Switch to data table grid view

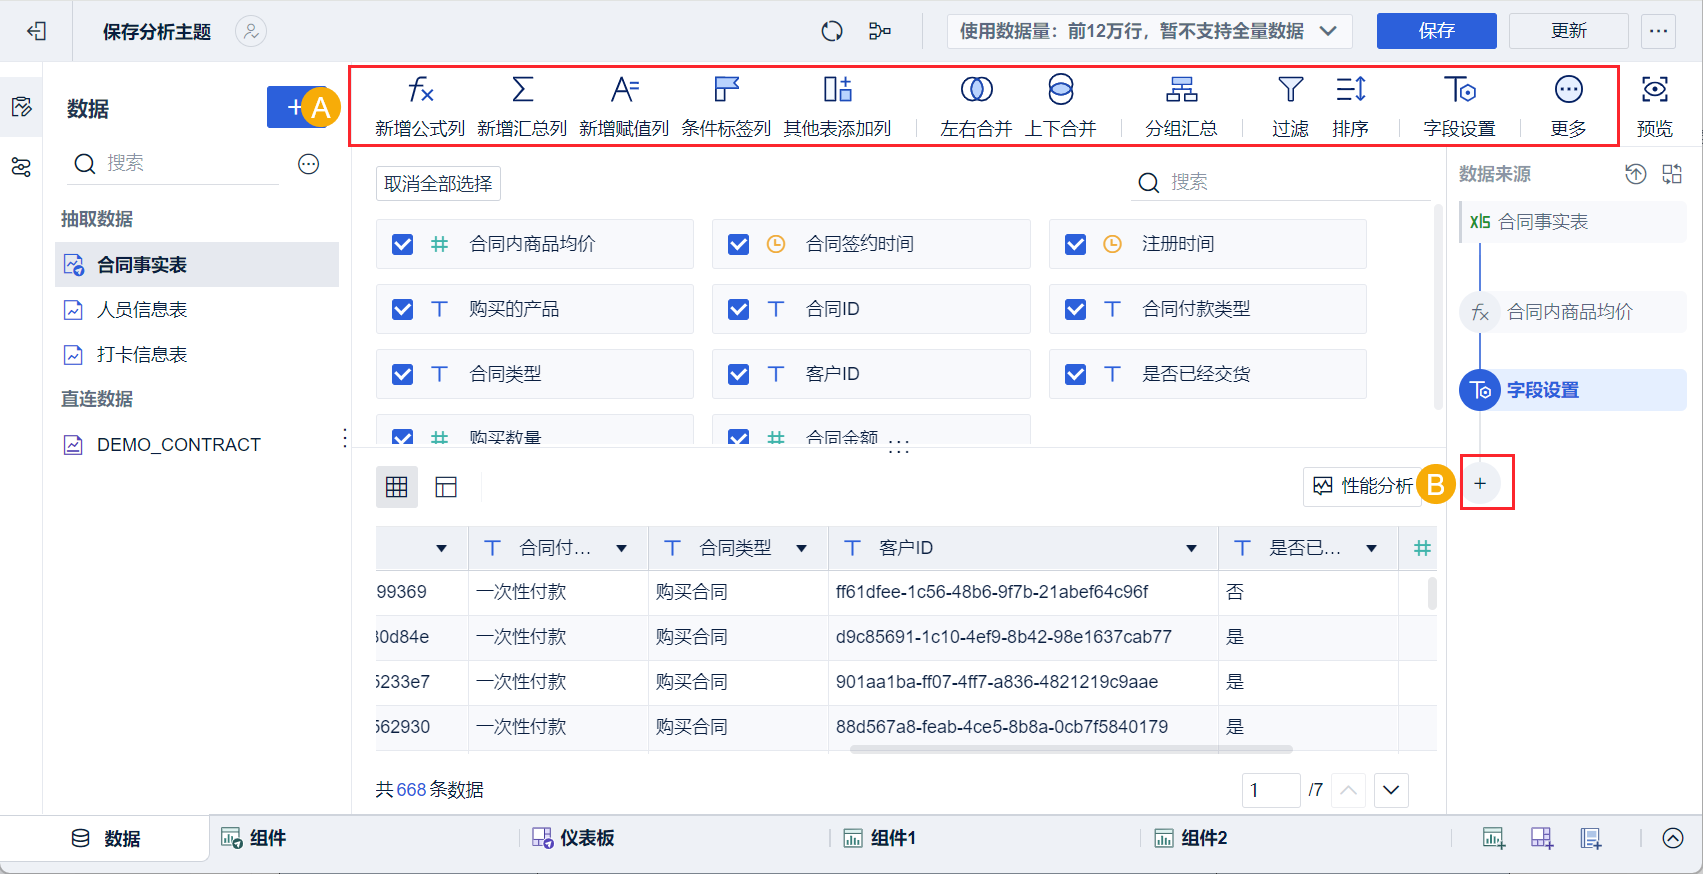pyautogui.click(x=397, y=487)
